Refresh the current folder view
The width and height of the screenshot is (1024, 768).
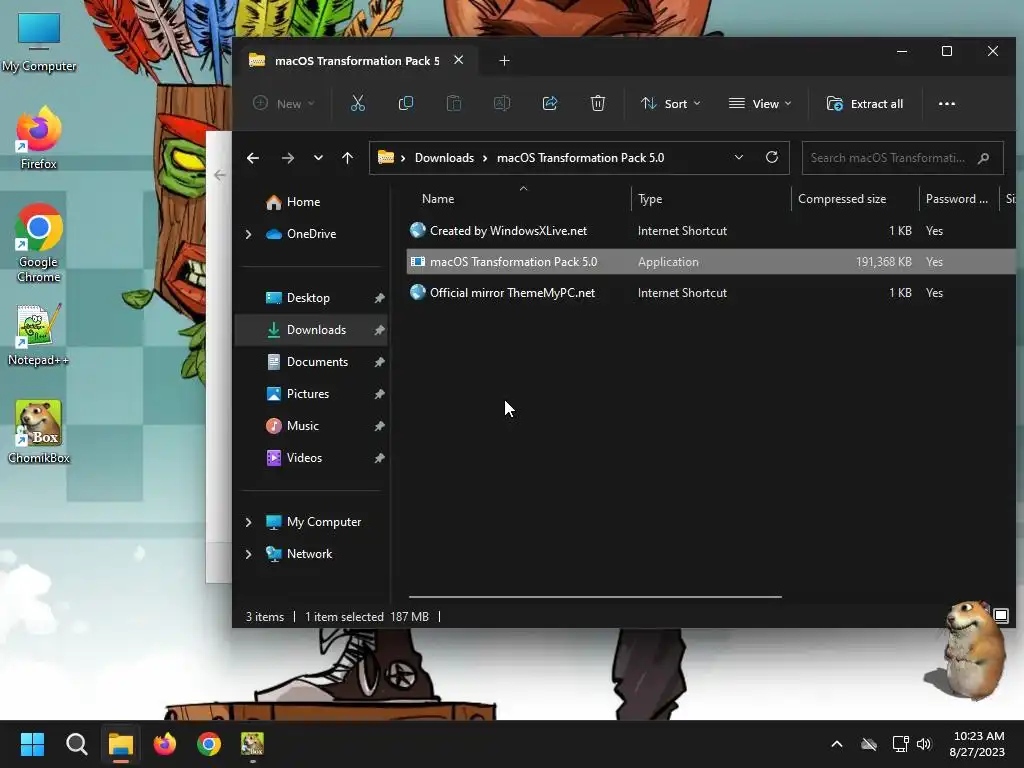(x=771, y=157)
